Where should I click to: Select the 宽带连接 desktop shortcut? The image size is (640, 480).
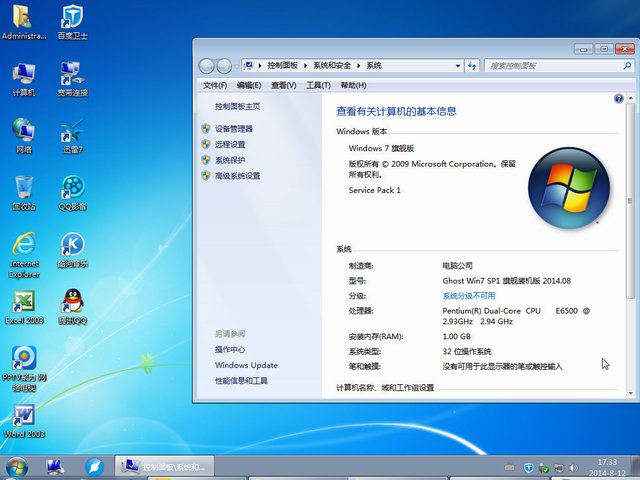(72, 80)
